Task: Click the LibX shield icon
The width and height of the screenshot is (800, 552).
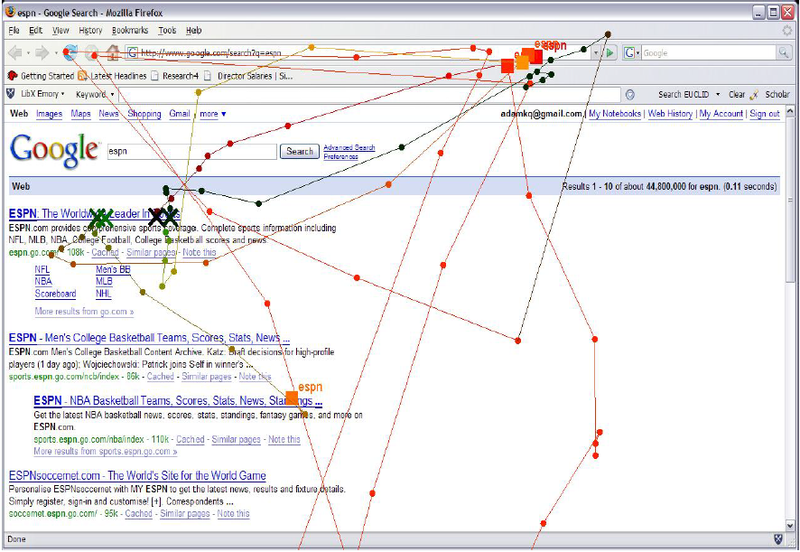Action: point(11,94)
